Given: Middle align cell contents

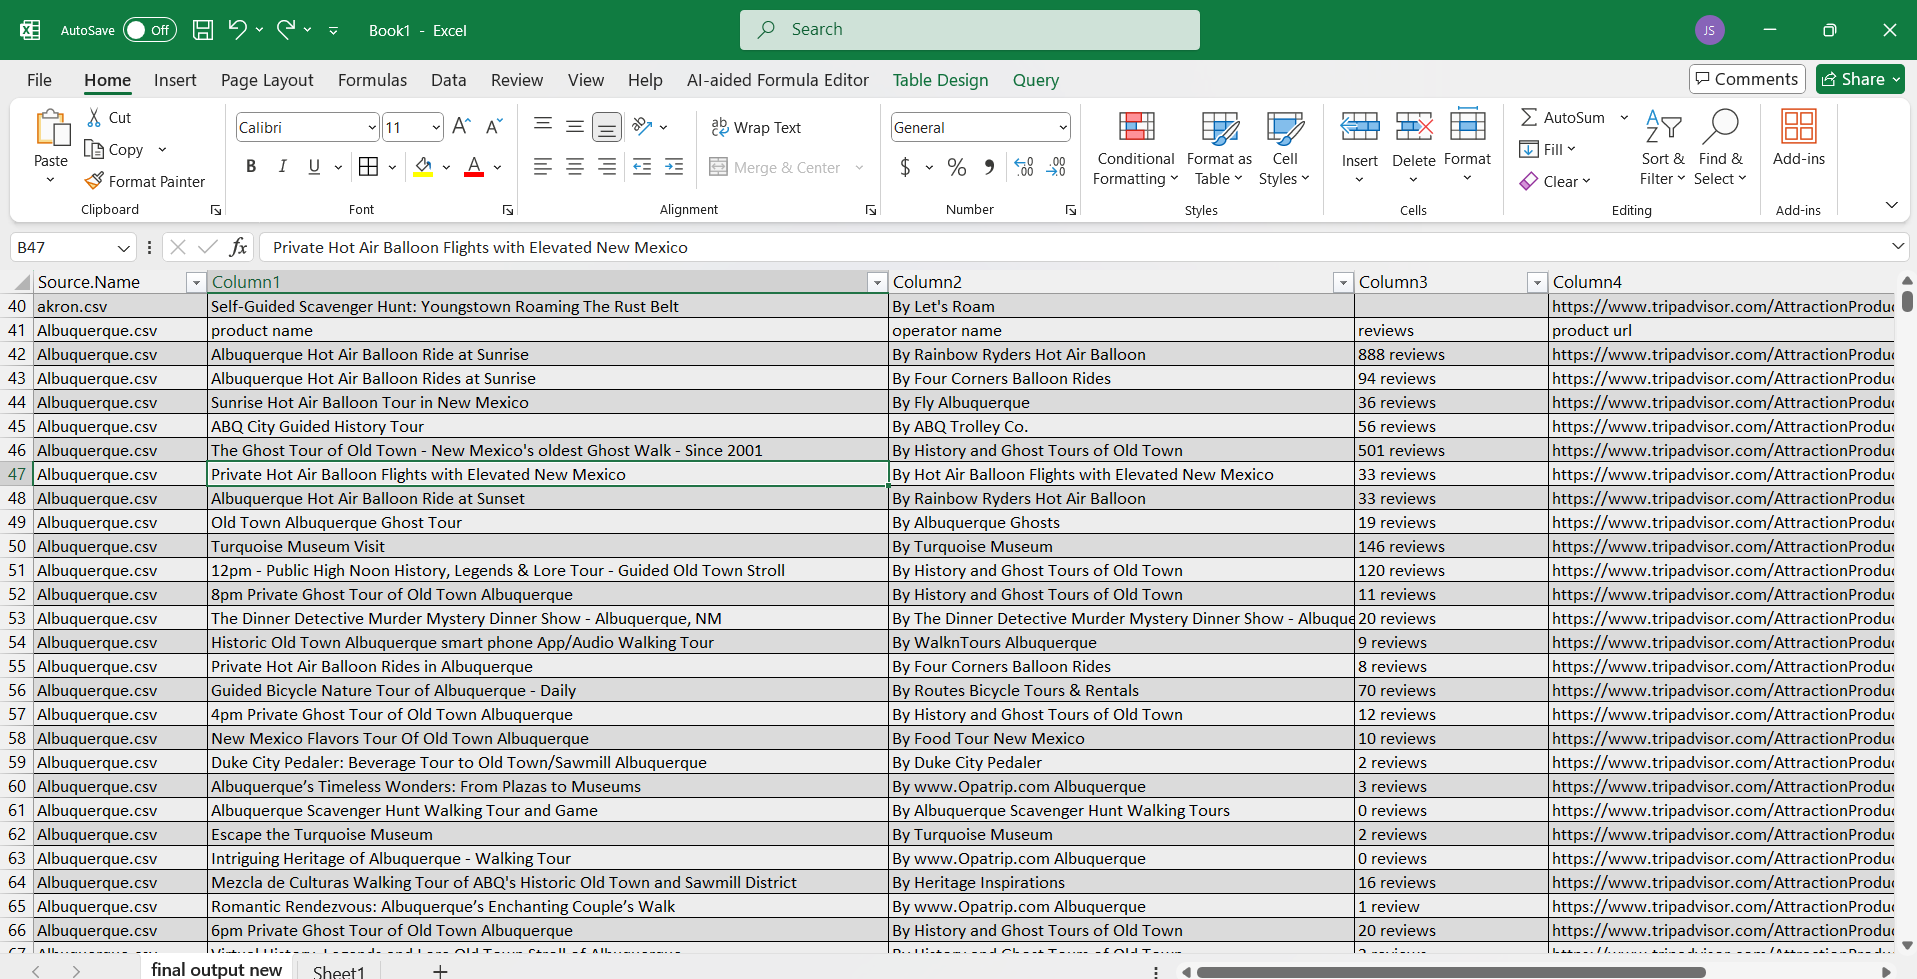Looking at the screenshot, I should (575, 126).
